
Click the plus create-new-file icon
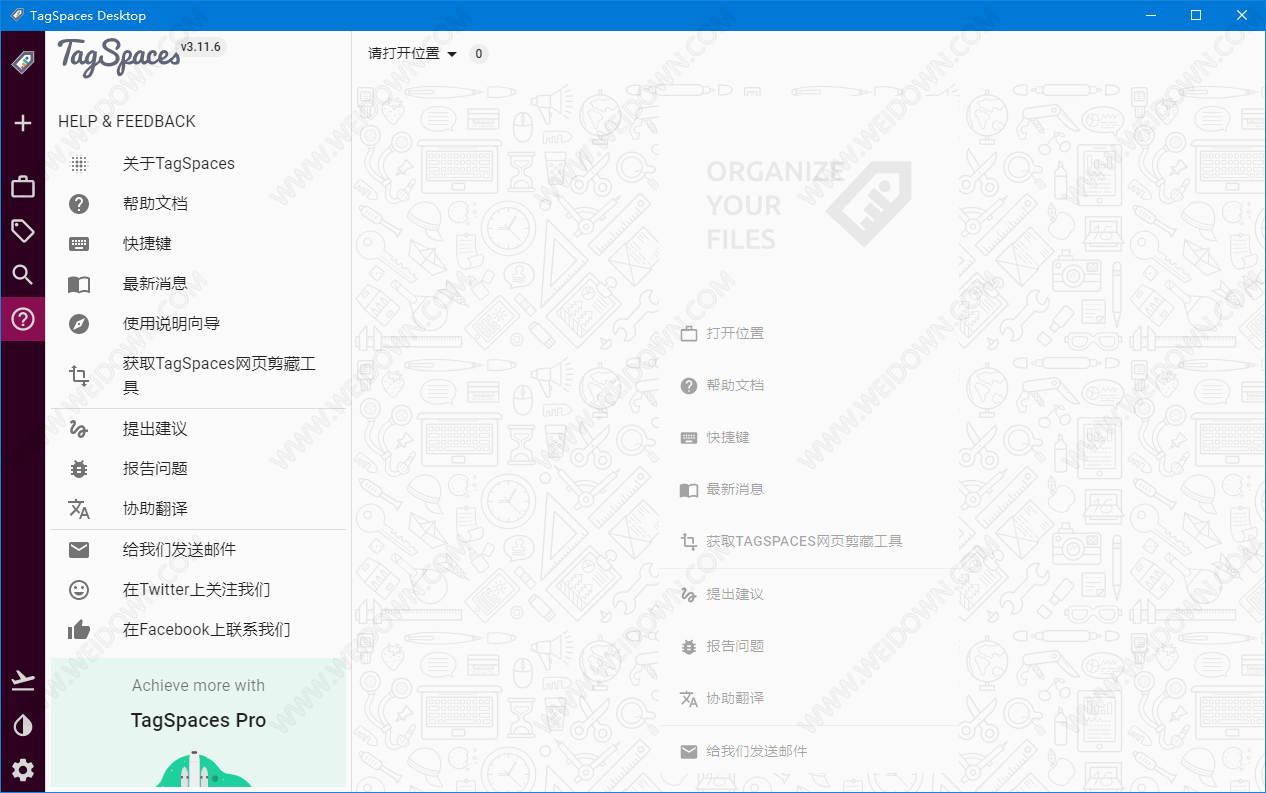tap(22, 123)
